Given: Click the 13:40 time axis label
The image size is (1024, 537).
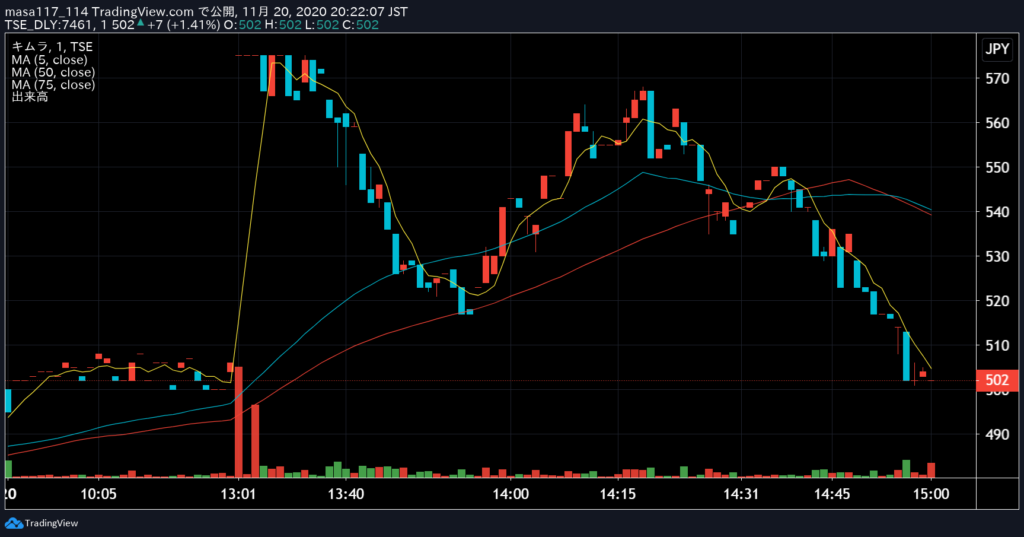Looking at the screenshot, I should pyautogui.click(x=346, y=494).
